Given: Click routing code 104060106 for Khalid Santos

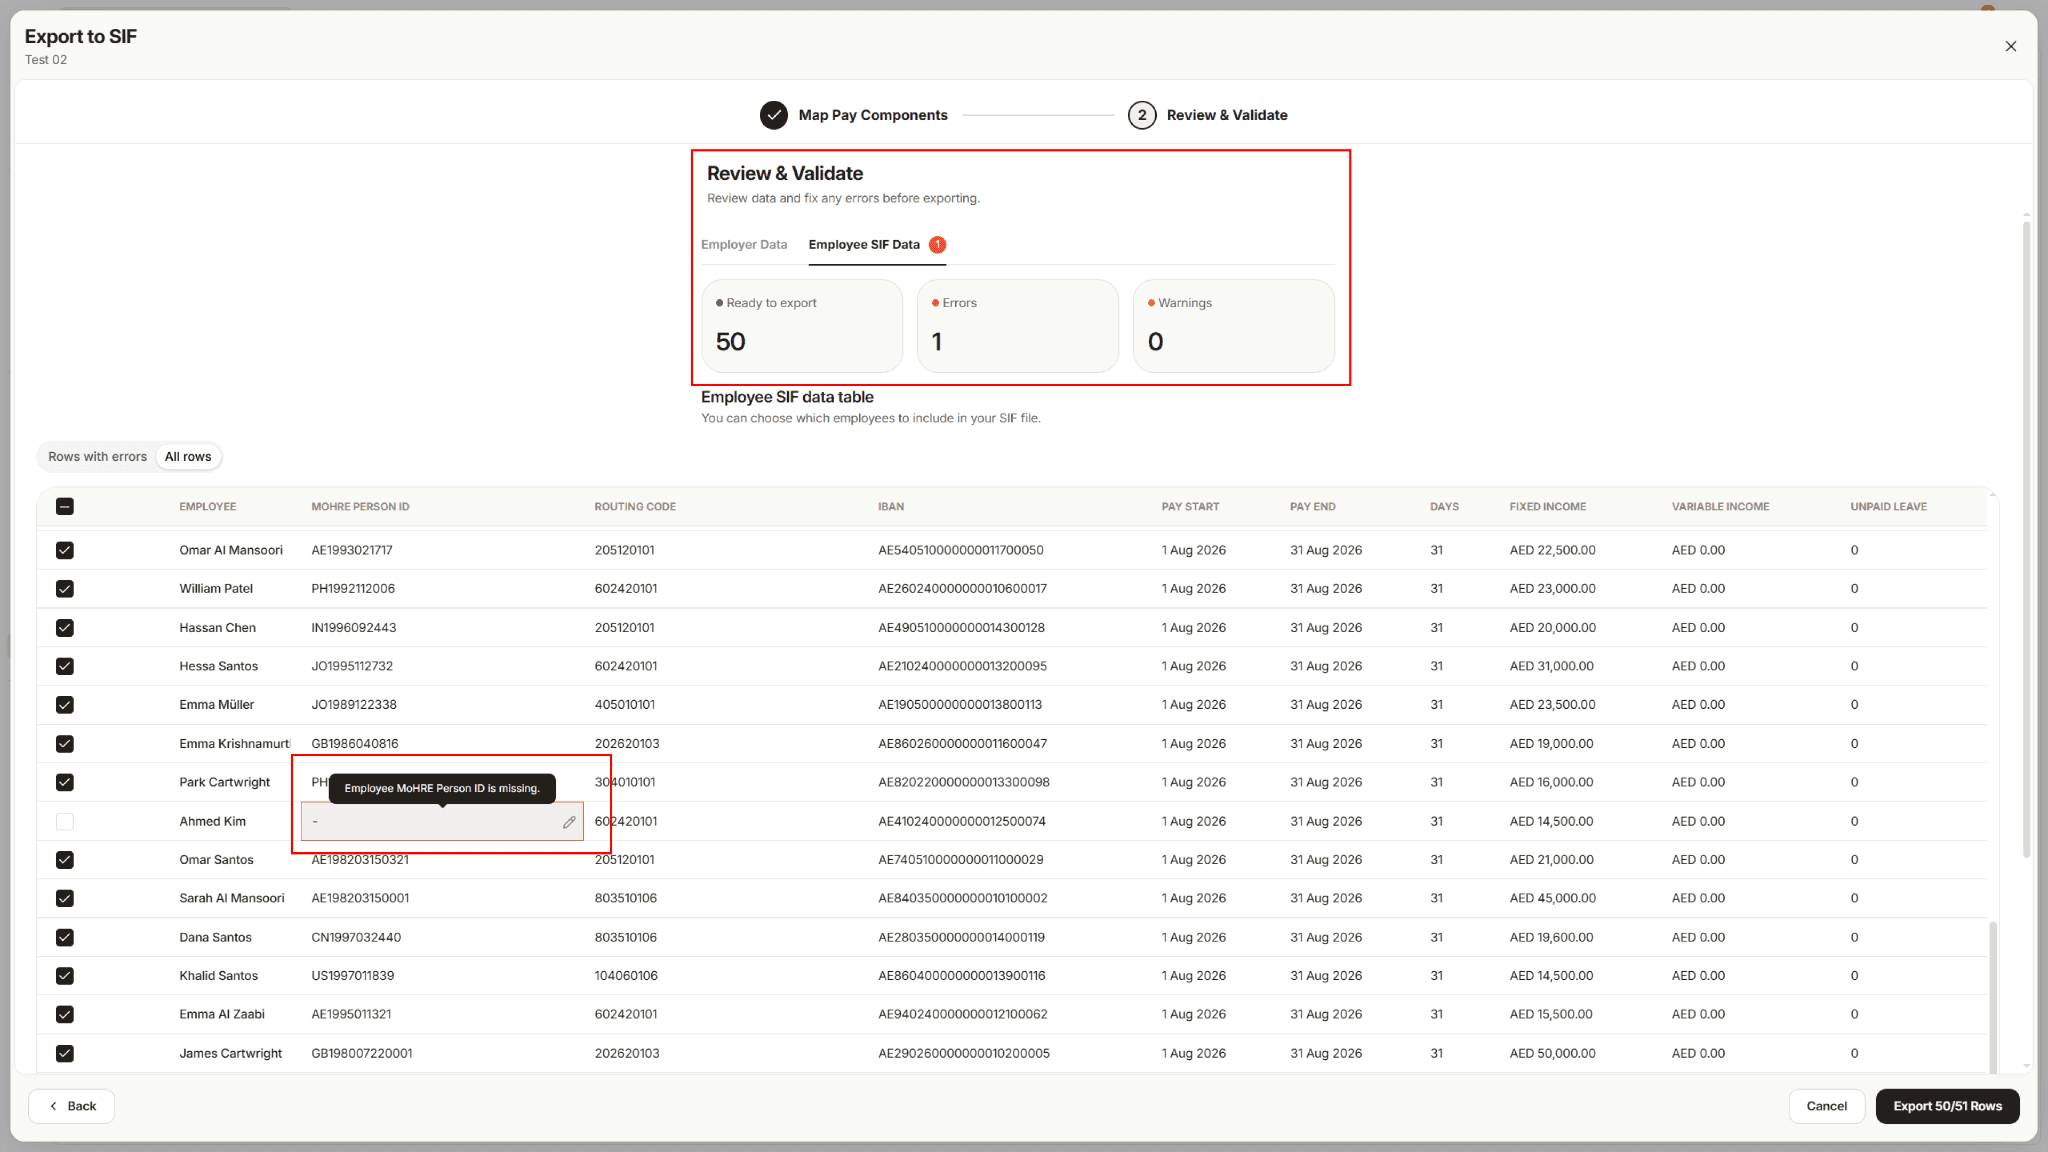Looking at the screenshot, I should 626,976.
